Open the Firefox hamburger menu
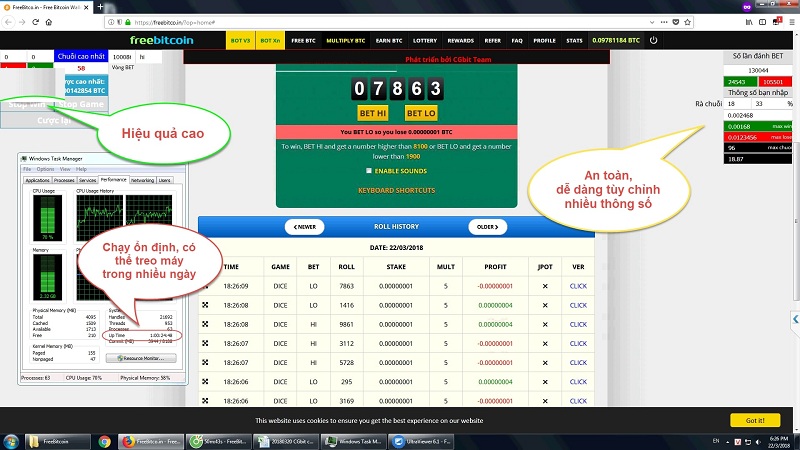 [792, 22]
